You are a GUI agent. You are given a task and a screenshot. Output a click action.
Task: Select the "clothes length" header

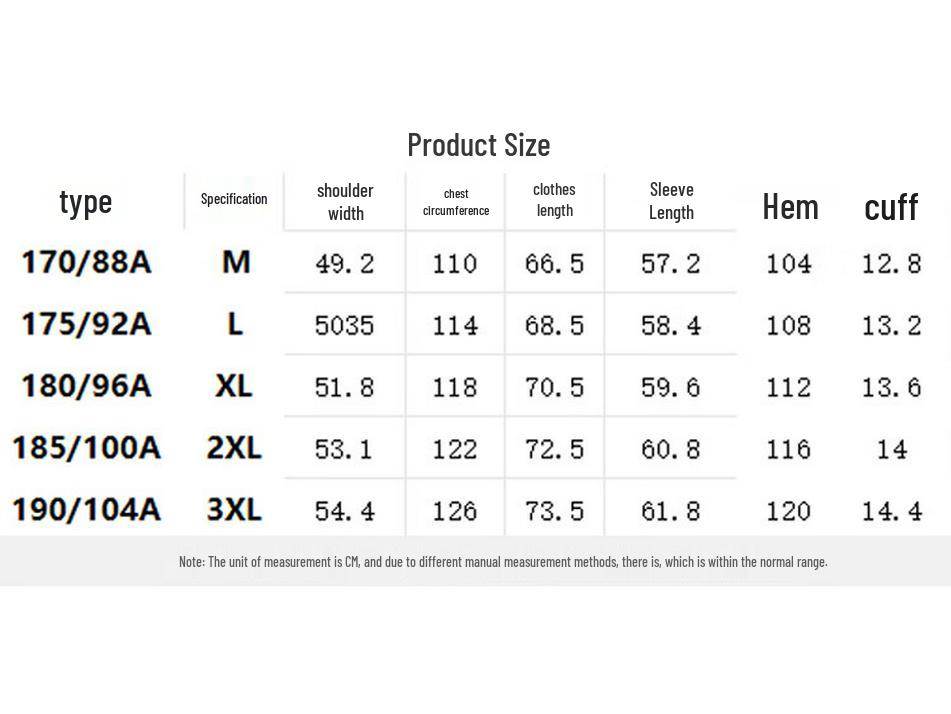coord(554,199)
